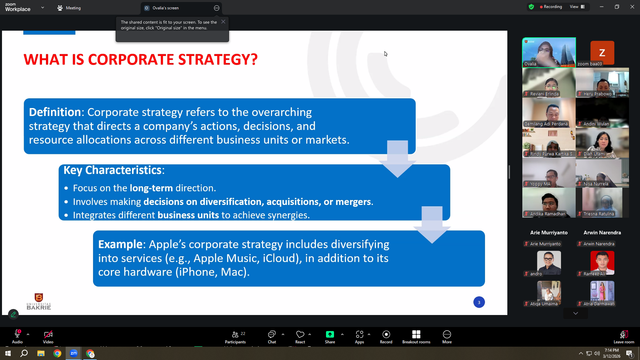
Task: Click the encryption shield icon
Action: pos(531,7)
